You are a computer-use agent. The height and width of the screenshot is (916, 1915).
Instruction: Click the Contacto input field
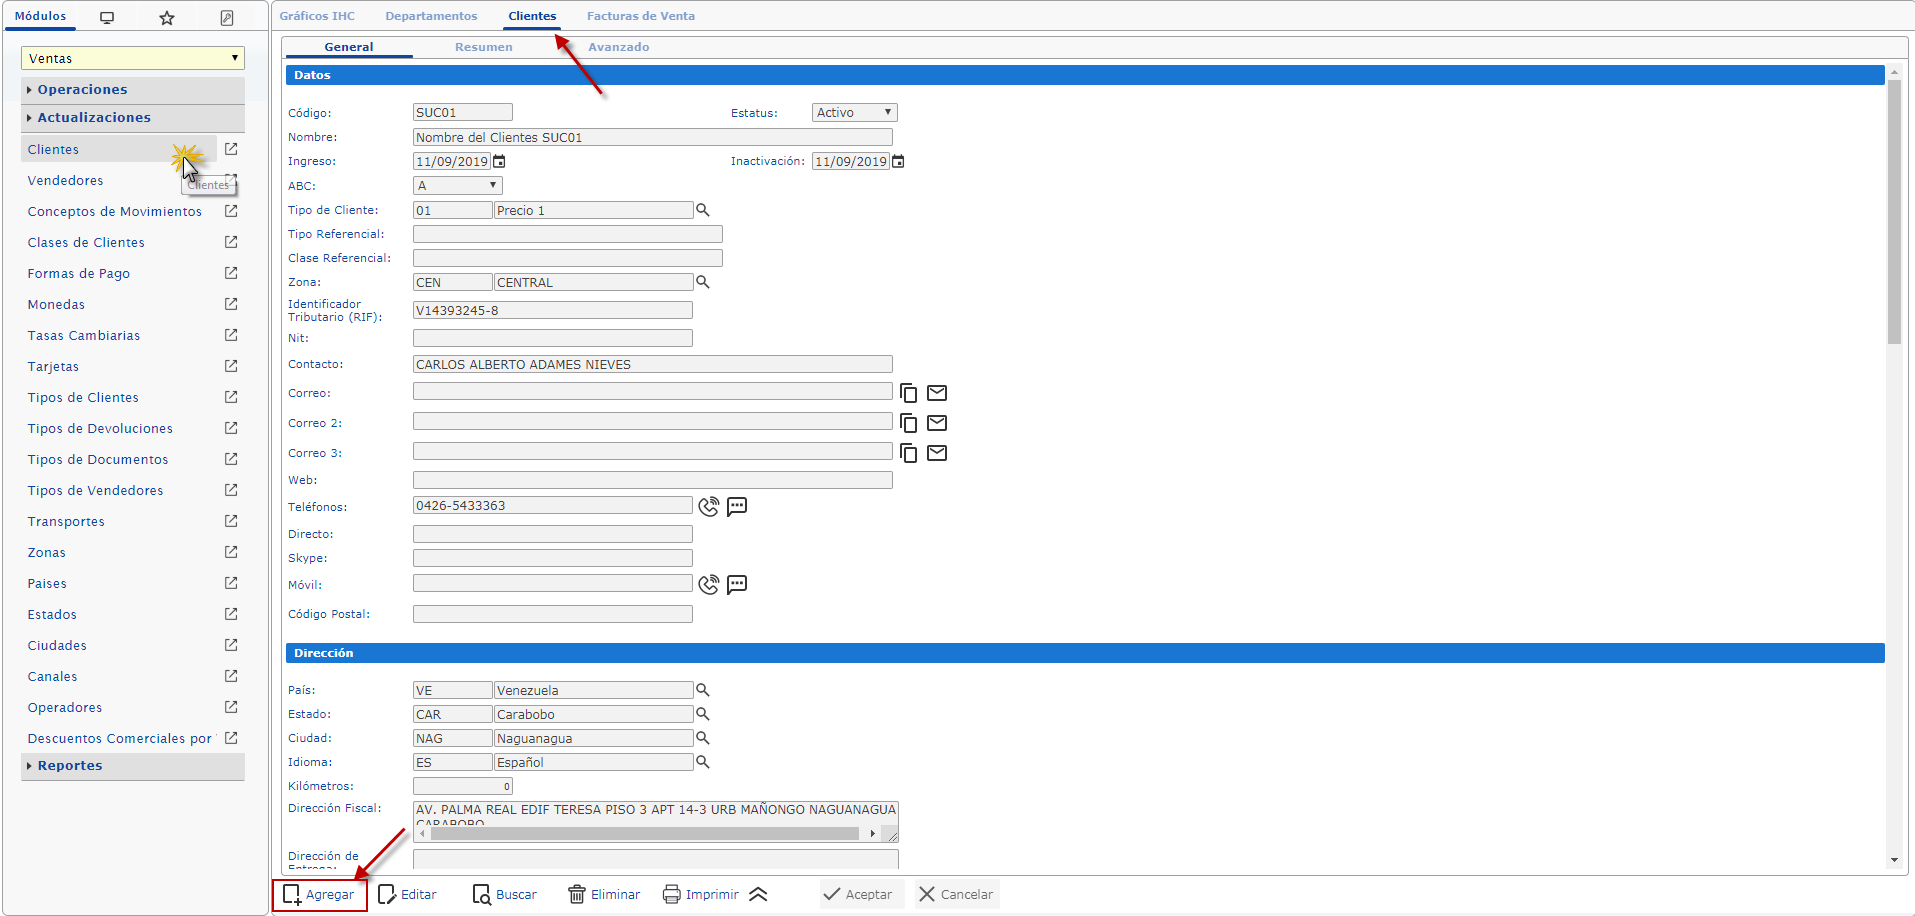pos(653,365)
